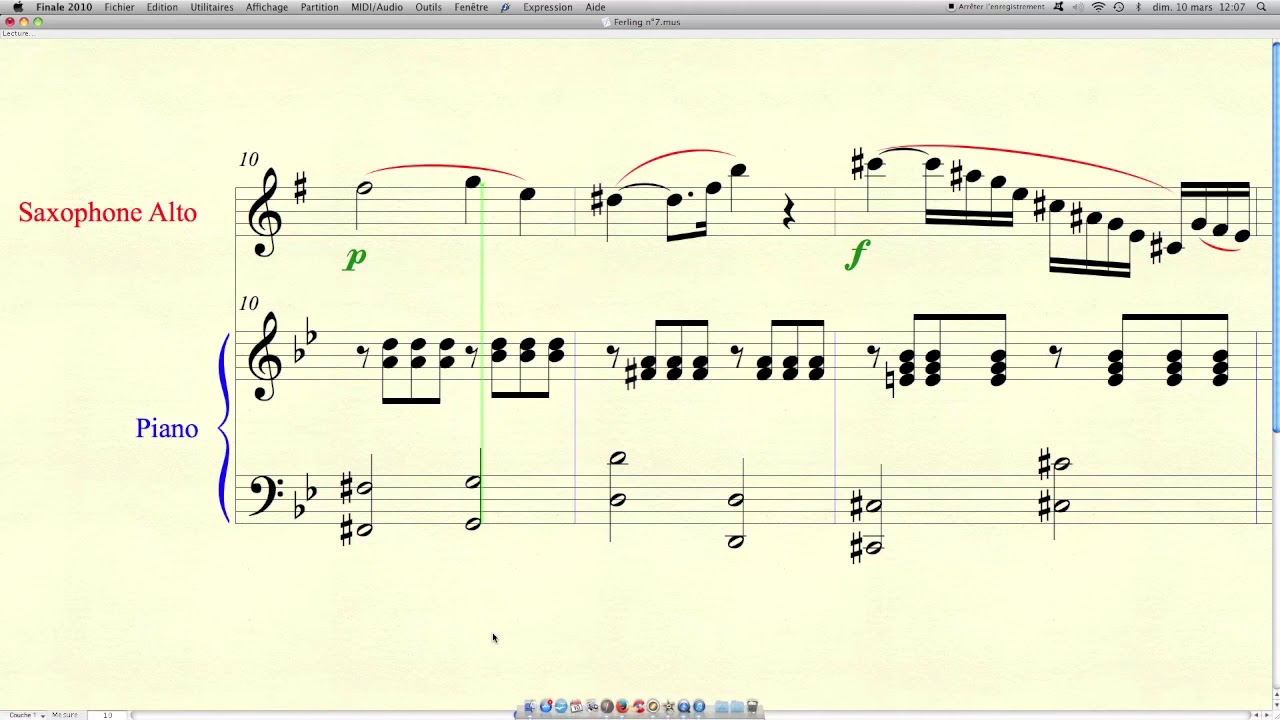This screenshot has width=1280, height=720.
Task: Open the Bluetooth menu icon
Action: [1138, 7]
